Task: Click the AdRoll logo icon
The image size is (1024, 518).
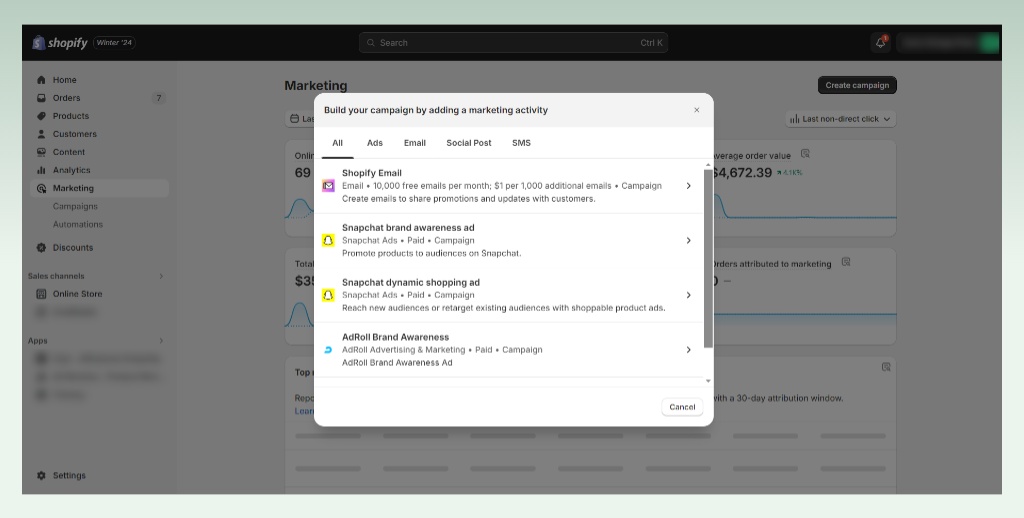Action: pyautogui.click(x=328, y=350)
